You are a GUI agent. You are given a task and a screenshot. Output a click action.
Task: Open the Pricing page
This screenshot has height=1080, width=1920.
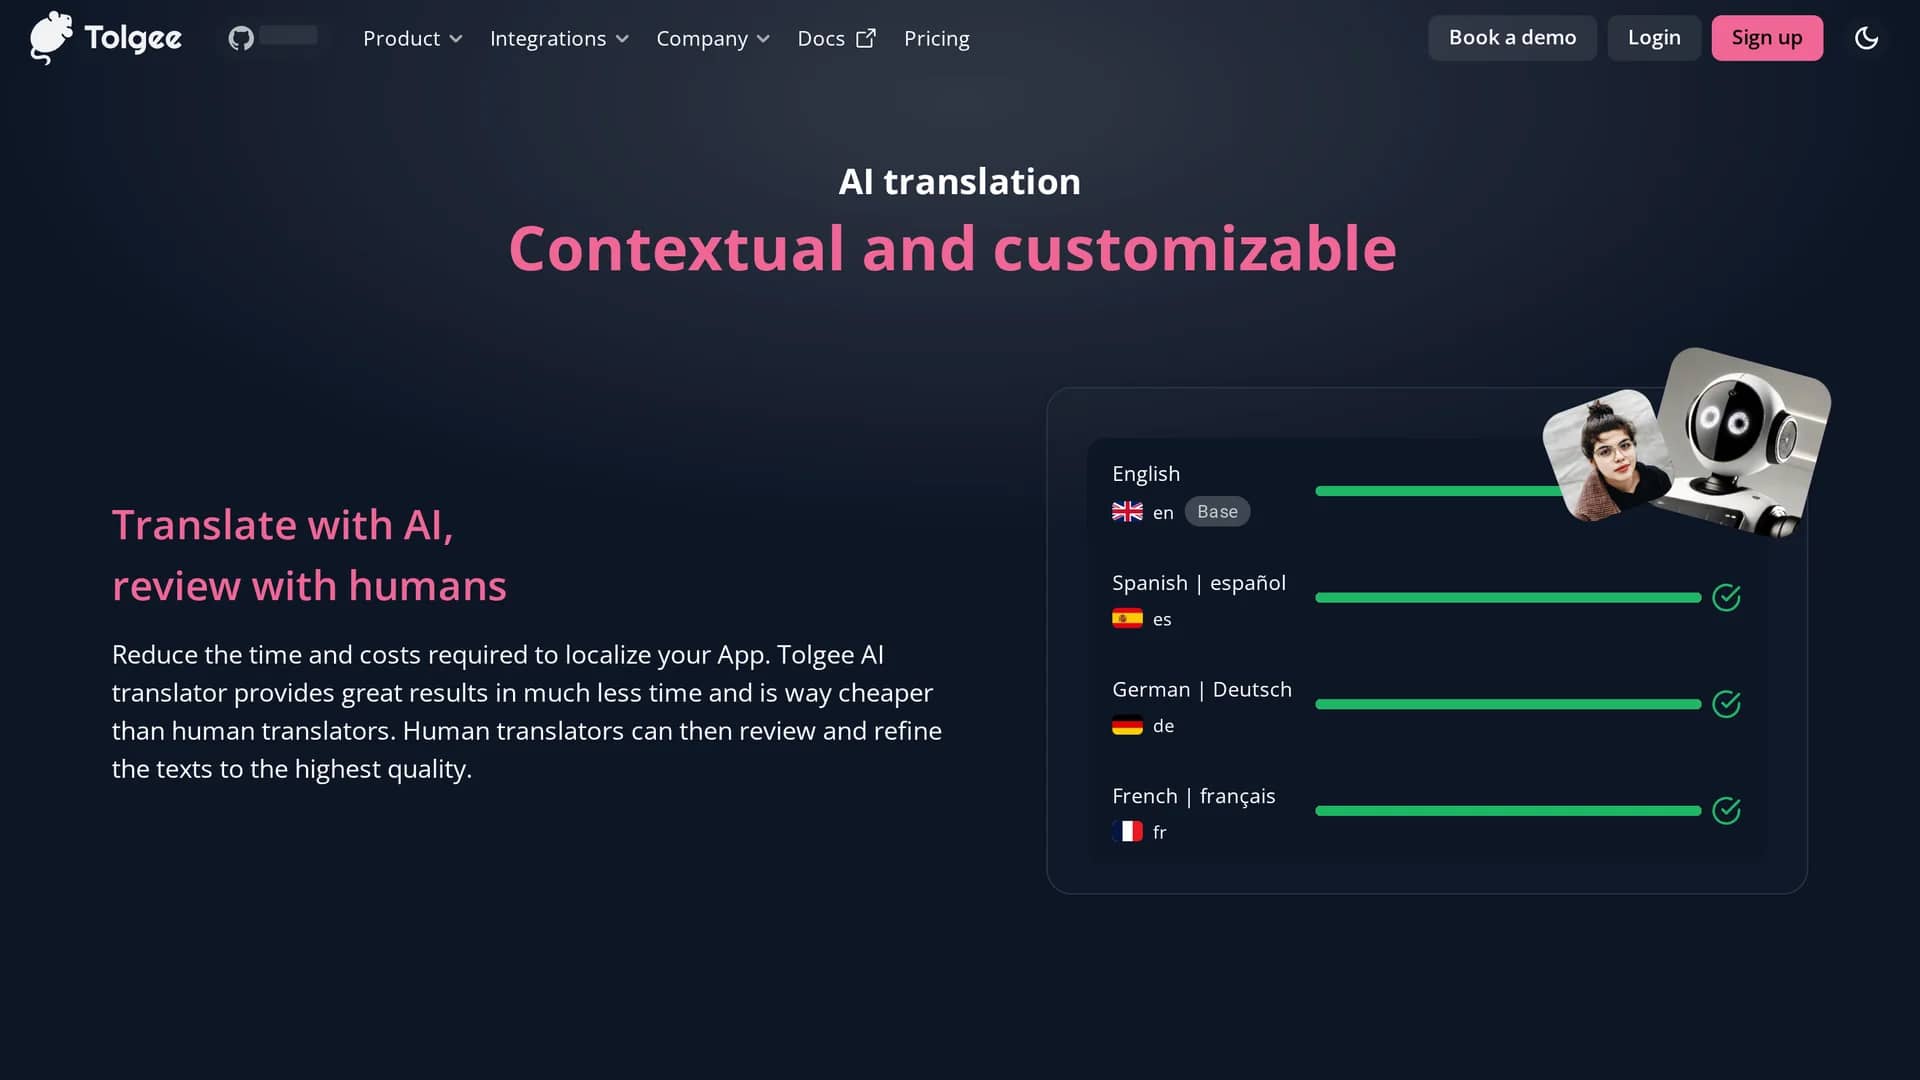[x=937, y=38]
